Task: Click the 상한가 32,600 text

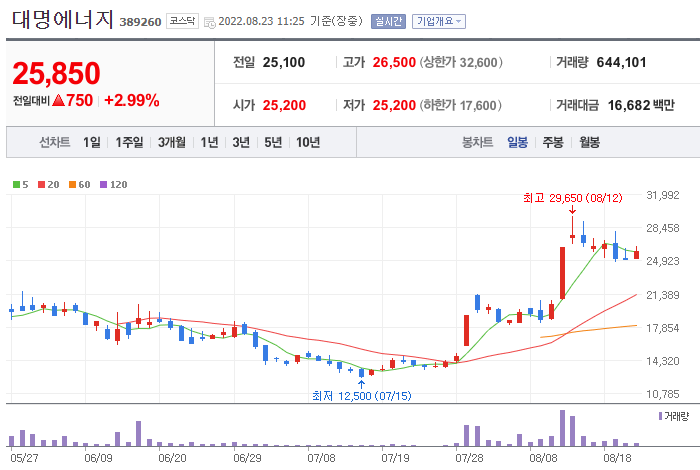Action: point(461,62)
